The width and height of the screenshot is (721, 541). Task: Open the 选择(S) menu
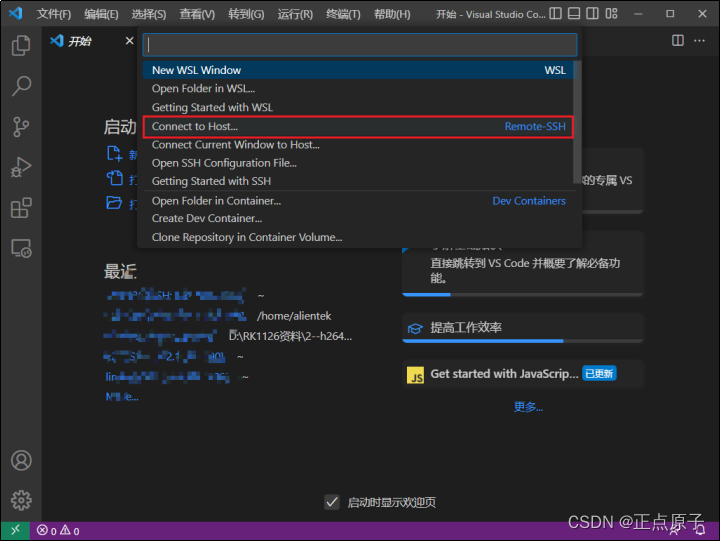click(149, 14)
